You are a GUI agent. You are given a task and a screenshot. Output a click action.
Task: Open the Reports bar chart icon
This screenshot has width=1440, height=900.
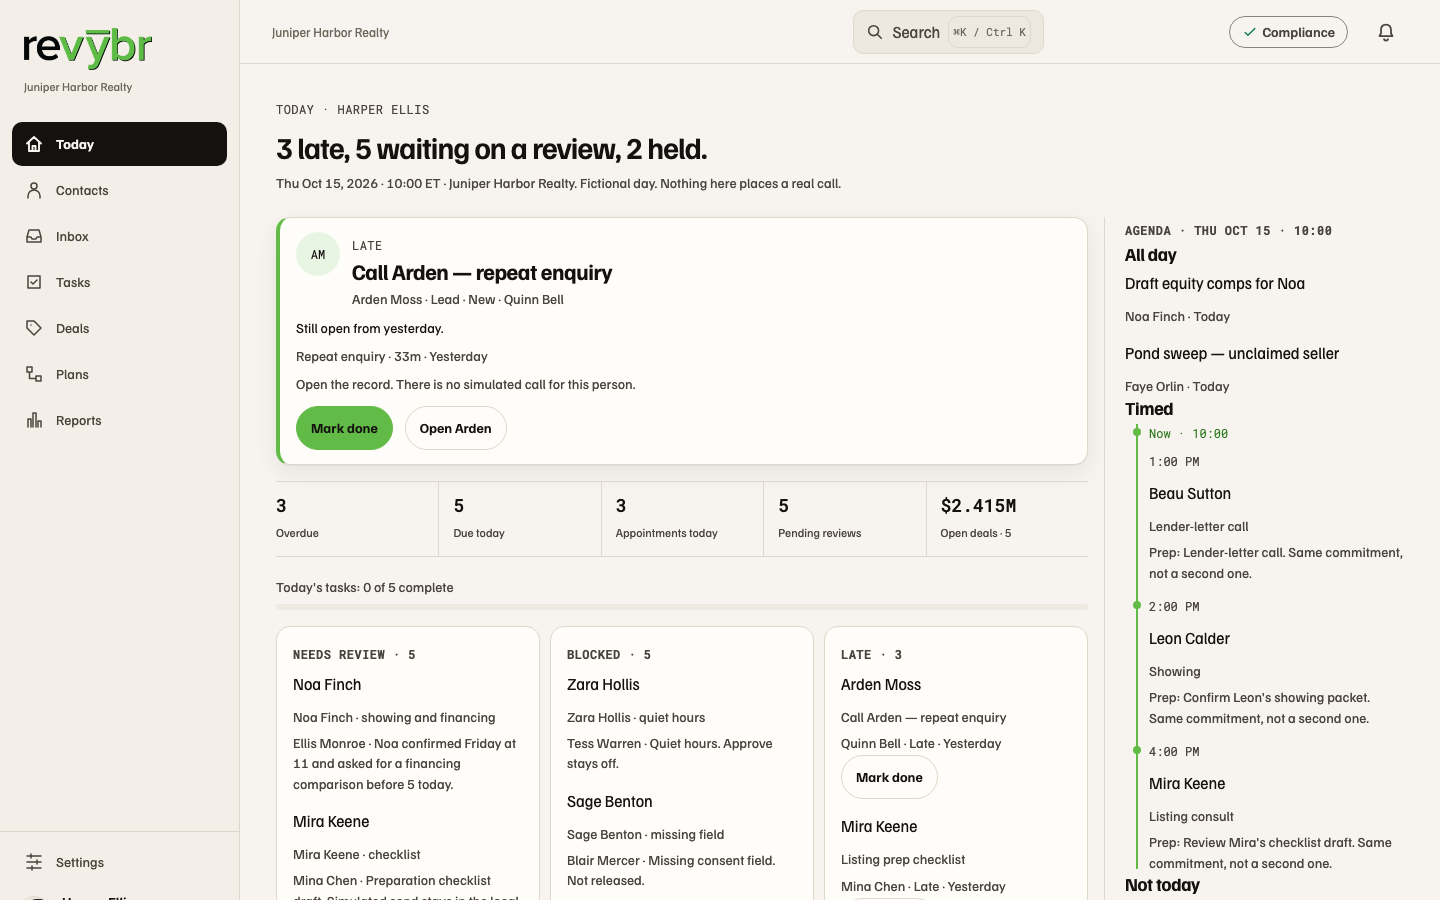[34, 420]
